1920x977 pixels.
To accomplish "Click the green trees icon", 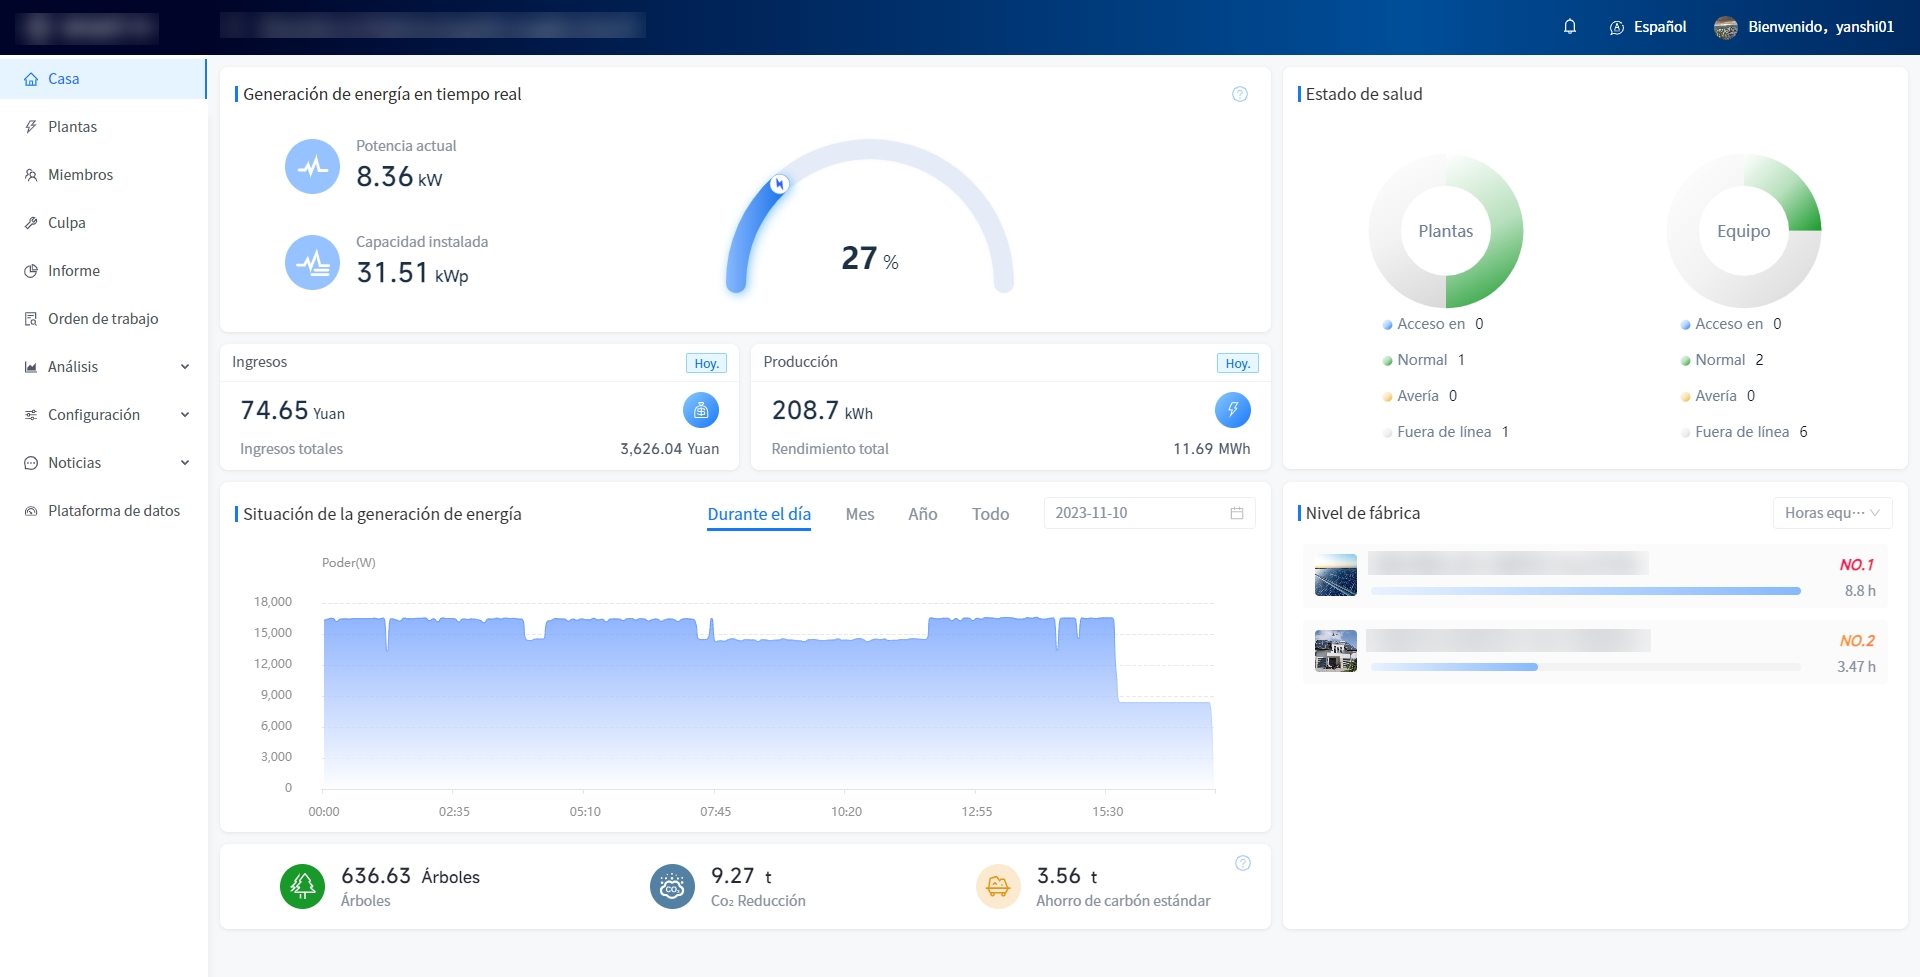I will pos(303,886).
